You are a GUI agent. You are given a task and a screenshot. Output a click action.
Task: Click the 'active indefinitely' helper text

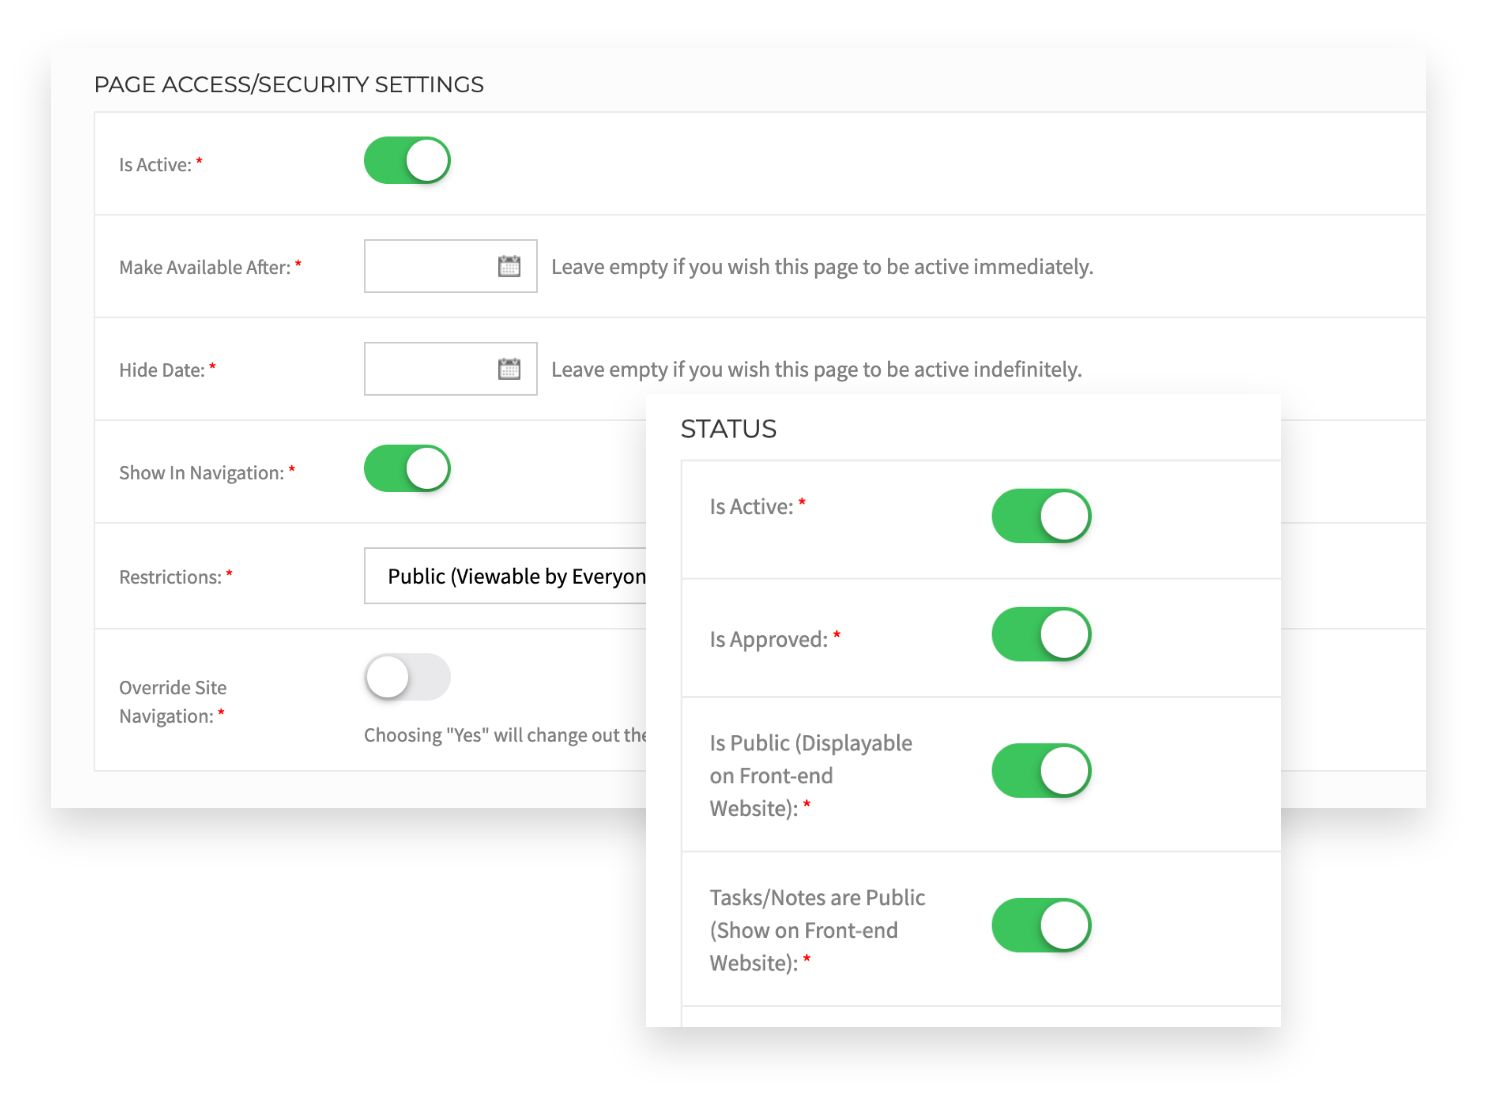point(816,370)
